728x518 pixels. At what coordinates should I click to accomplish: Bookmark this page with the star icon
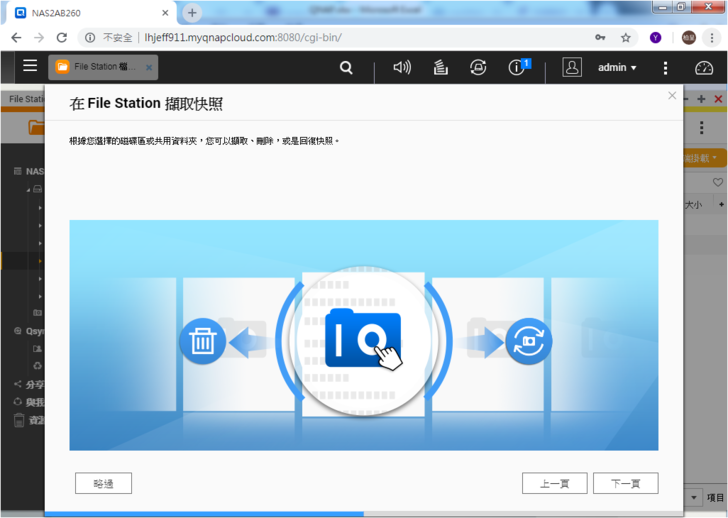click(x=626, y=37)
